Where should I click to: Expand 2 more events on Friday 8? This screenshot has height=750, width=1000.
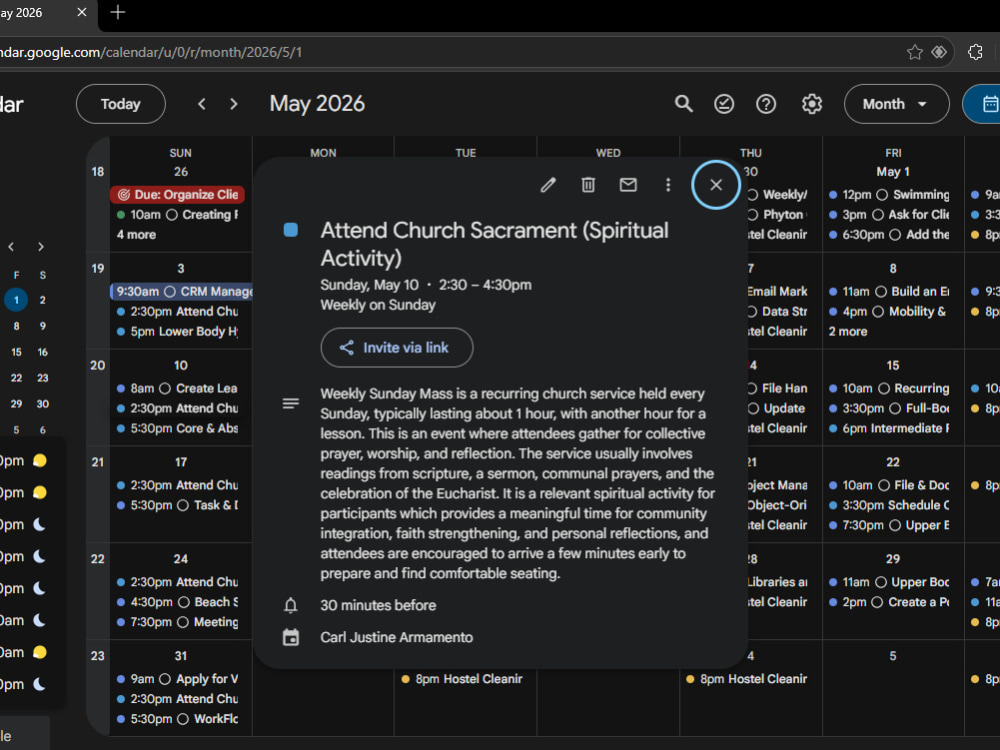848,332
